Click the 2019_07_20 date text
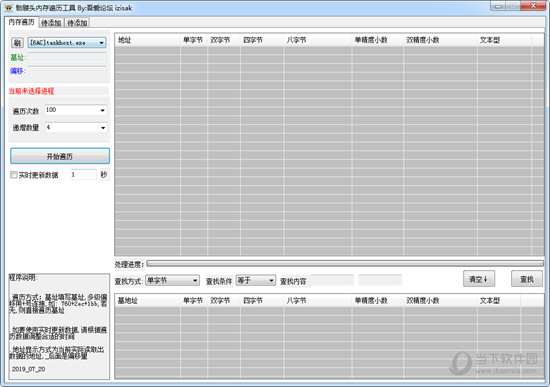 pyautogui.click(x=28, y=369)
